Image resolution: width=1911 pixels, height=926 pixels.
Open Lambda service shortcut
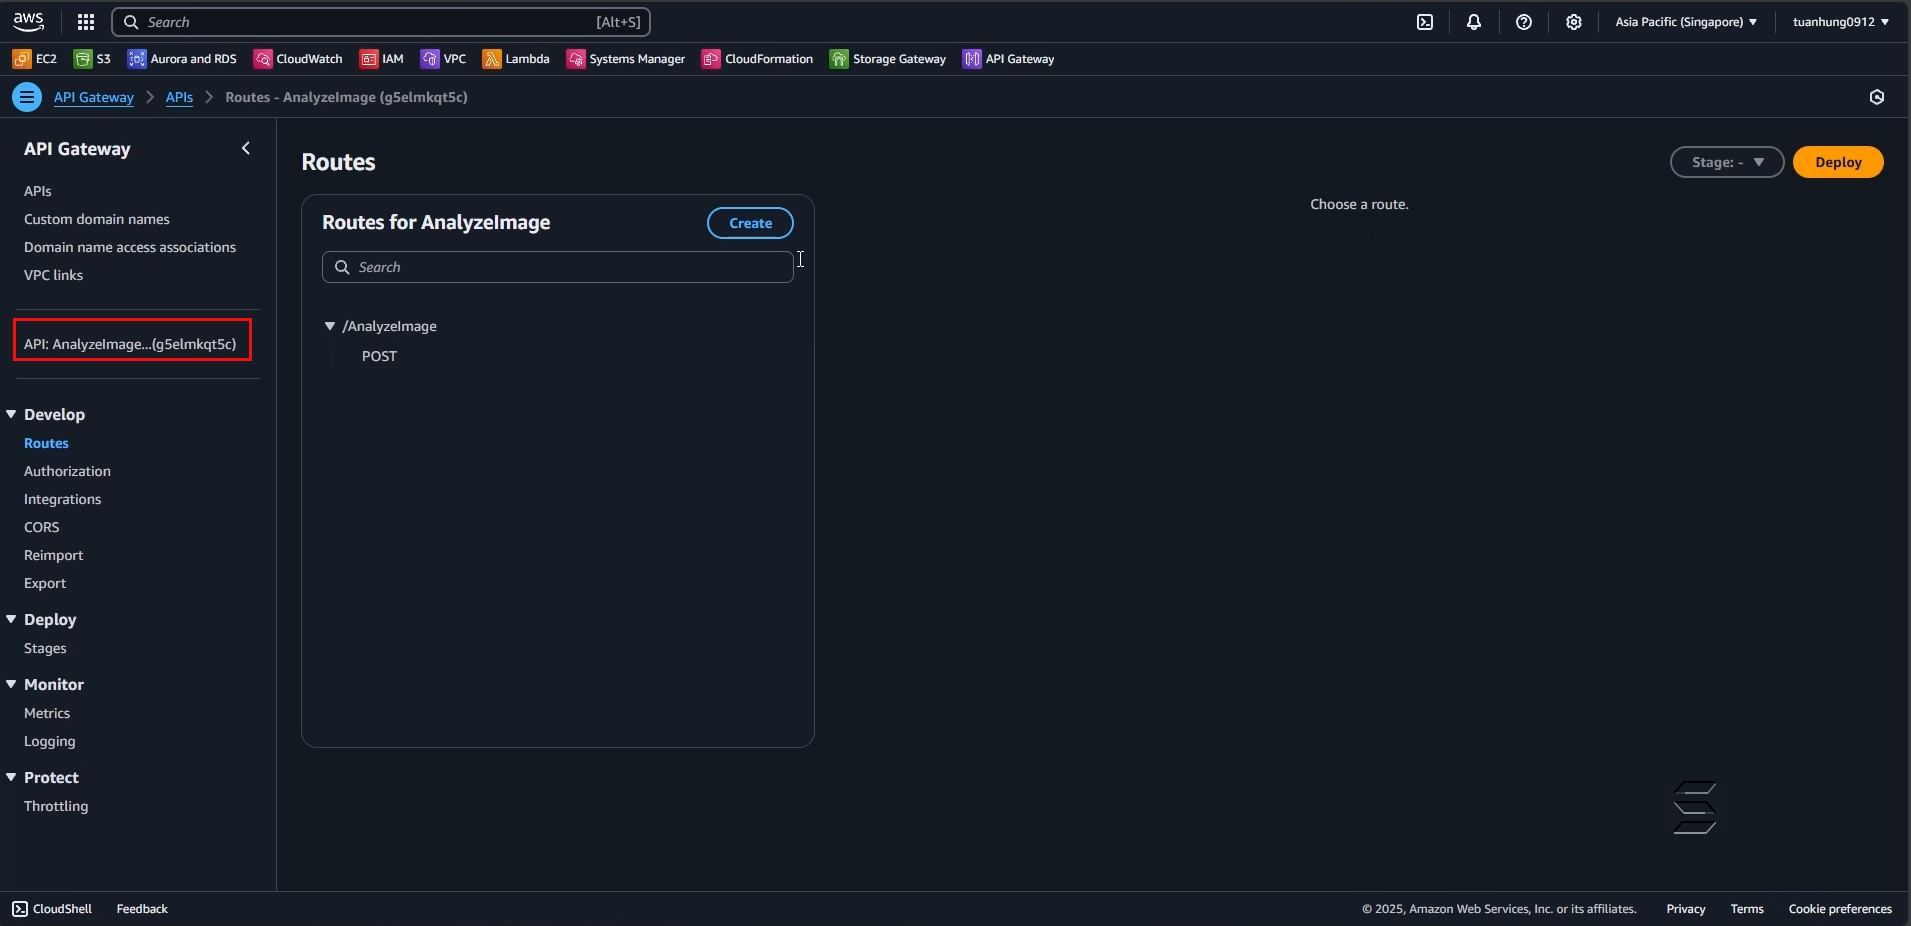[x=516, y=59]
